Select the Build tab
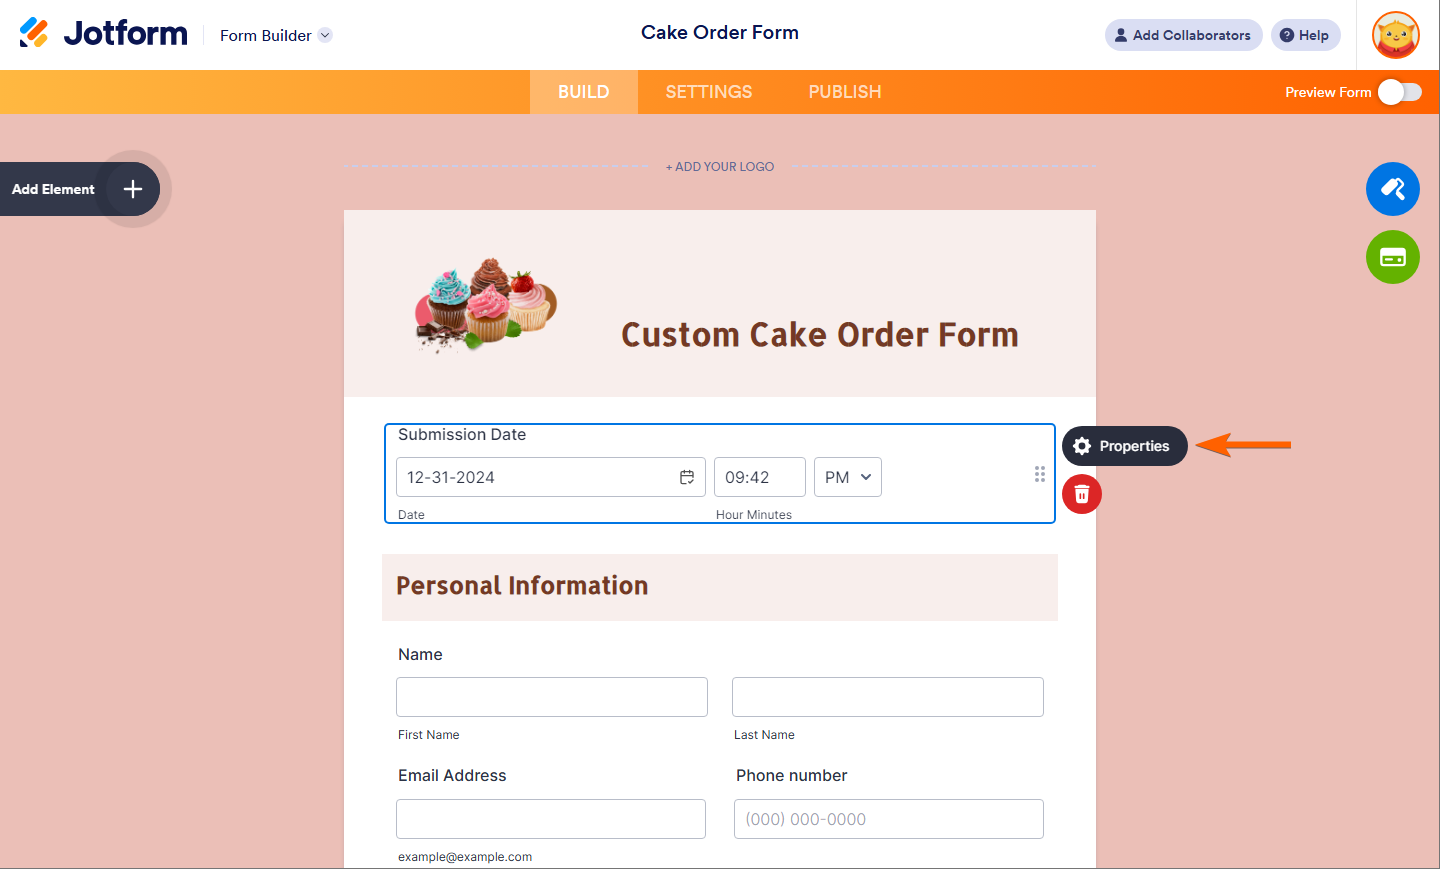This screenshot has width=1440, height=869. pos(583,92)
